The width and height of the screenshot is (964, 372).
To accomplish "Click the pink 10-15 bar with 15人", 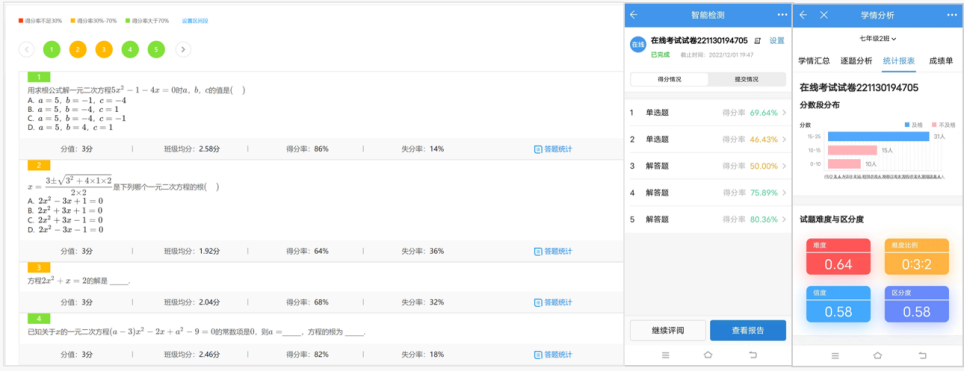I will click(x=852, y=150).
